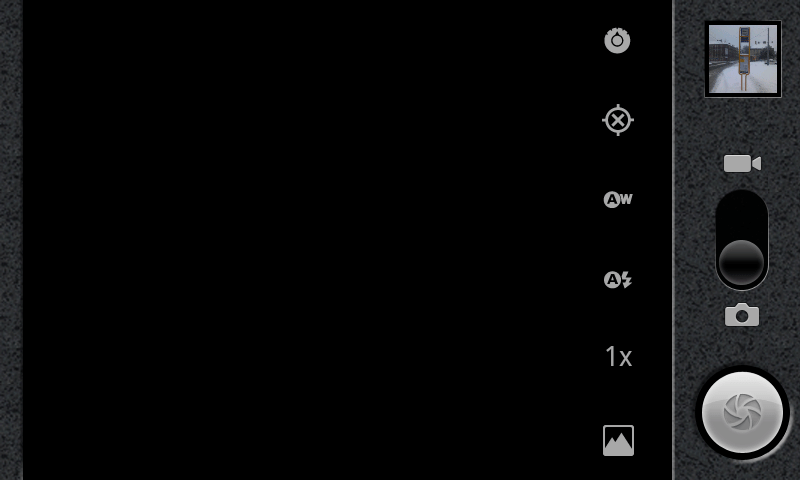Open camera settings dial icon
This screenshot has height=480, width=800.
coord(617,40)
